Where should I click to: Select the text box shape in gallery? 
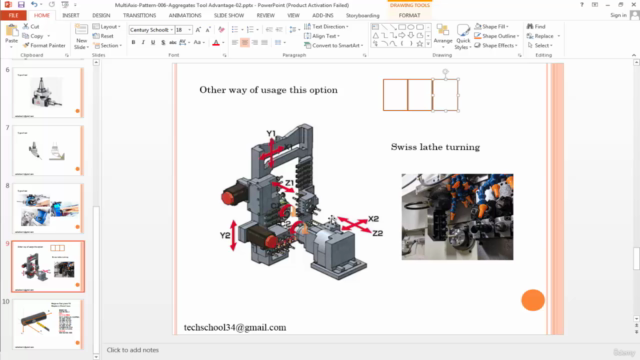(375, 27)
